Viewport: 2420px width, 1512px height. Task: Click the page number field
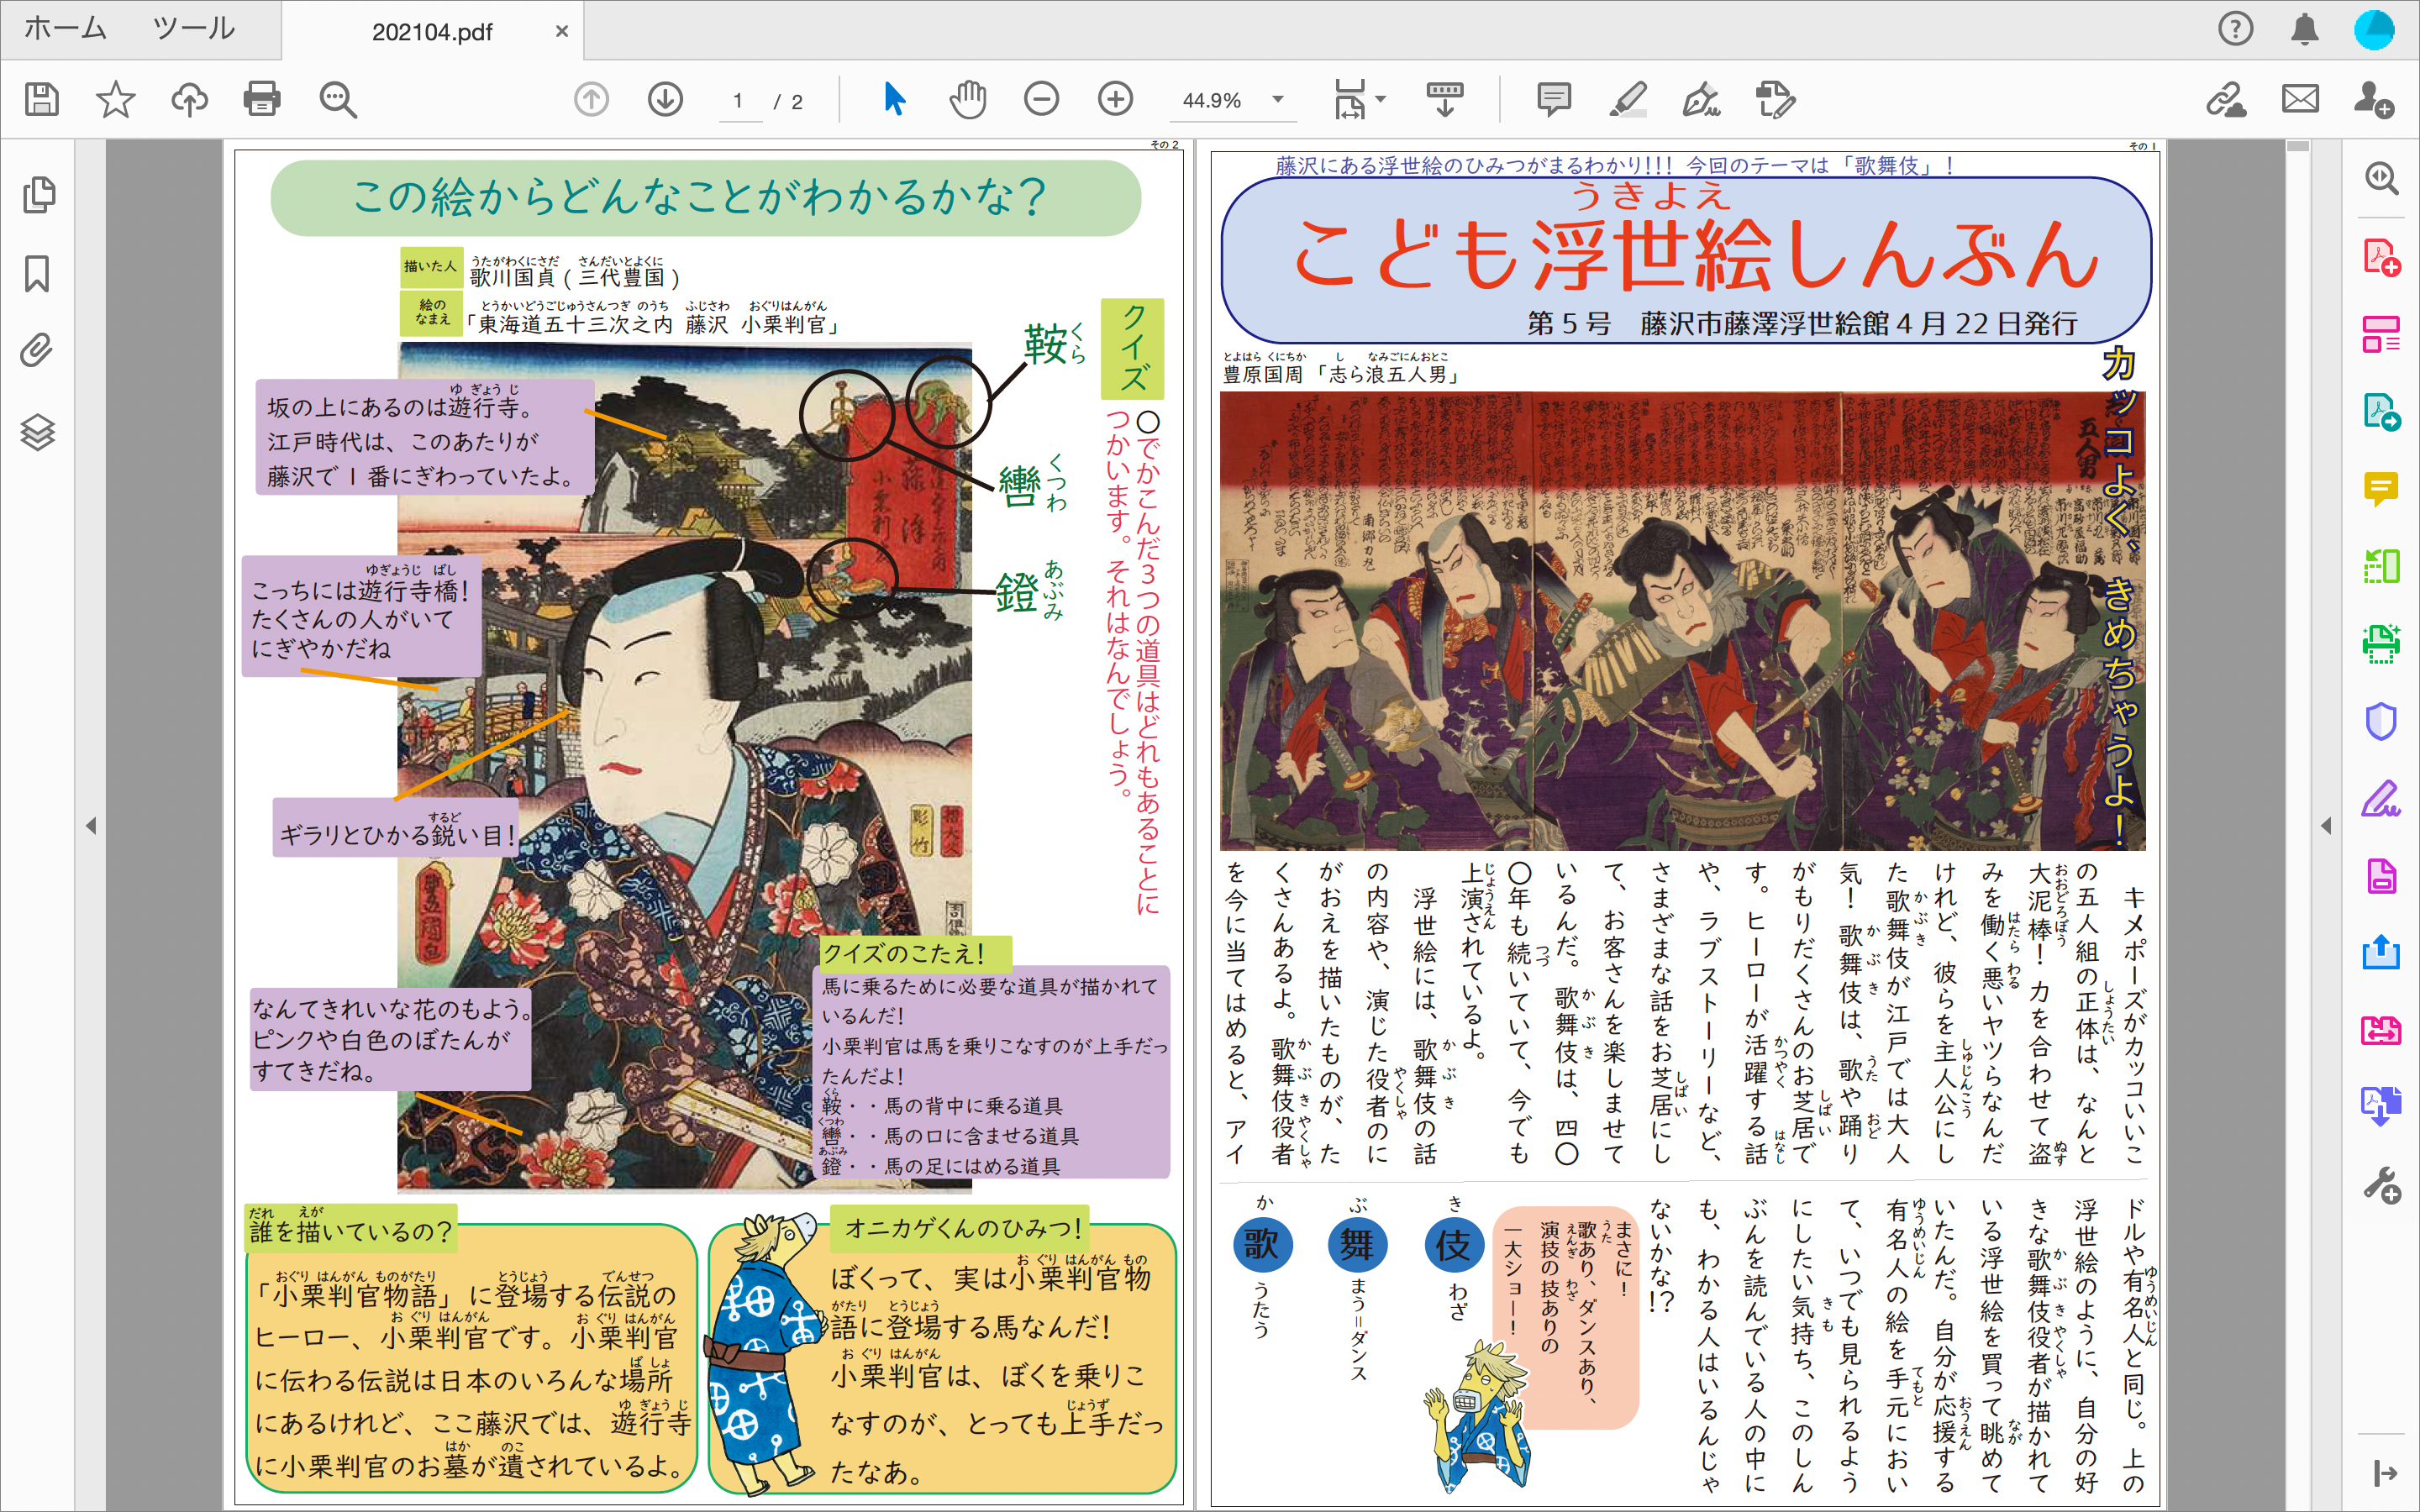pos(740,101)
